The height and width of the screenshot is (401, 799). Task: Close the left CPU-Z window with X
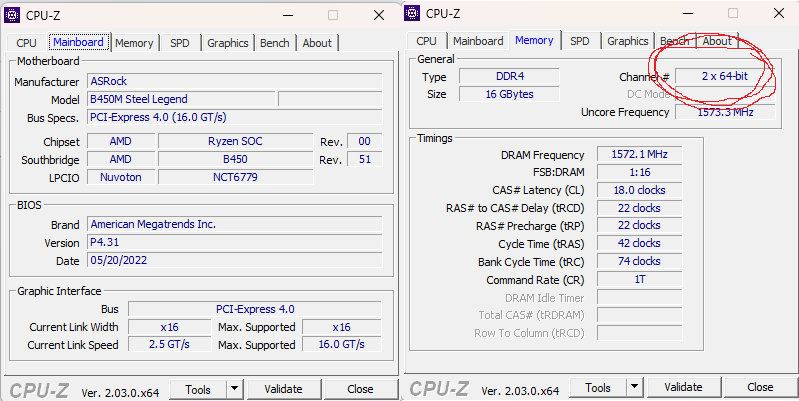(379, 15)
